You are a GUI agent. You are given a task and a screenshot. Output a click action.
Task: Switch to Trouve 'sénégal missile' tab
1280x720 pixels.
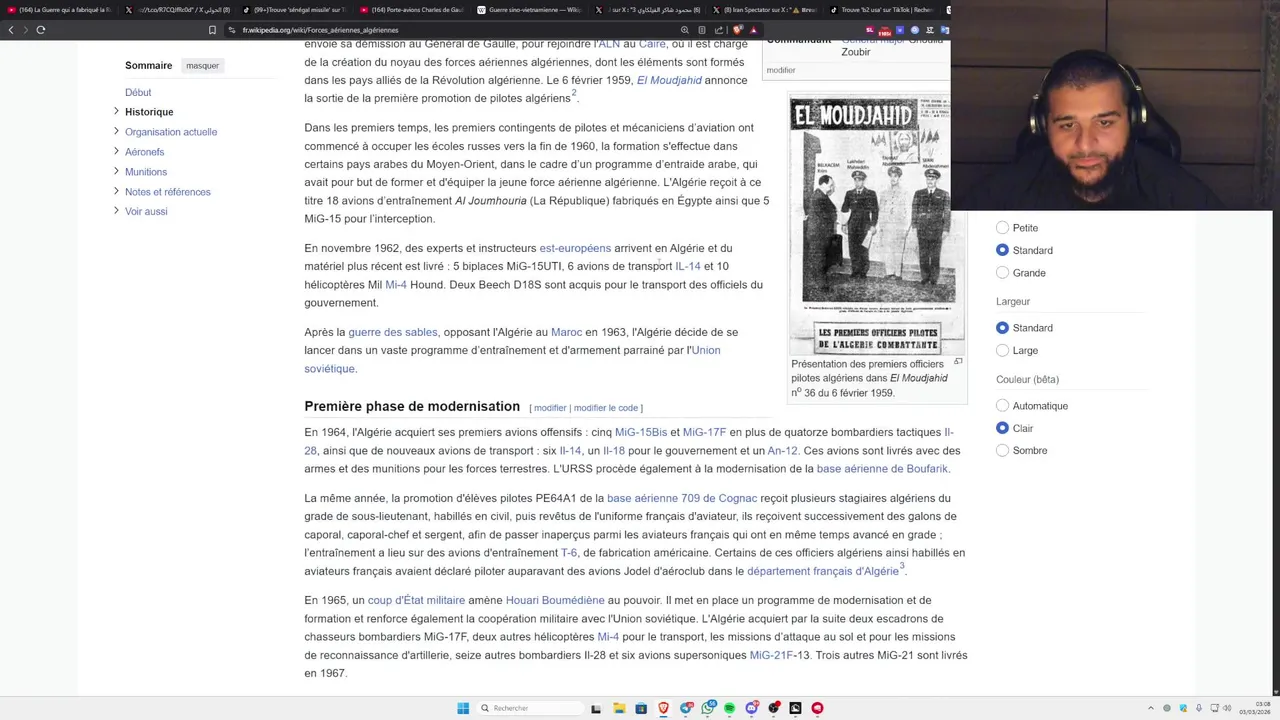(x=292, y=9)
